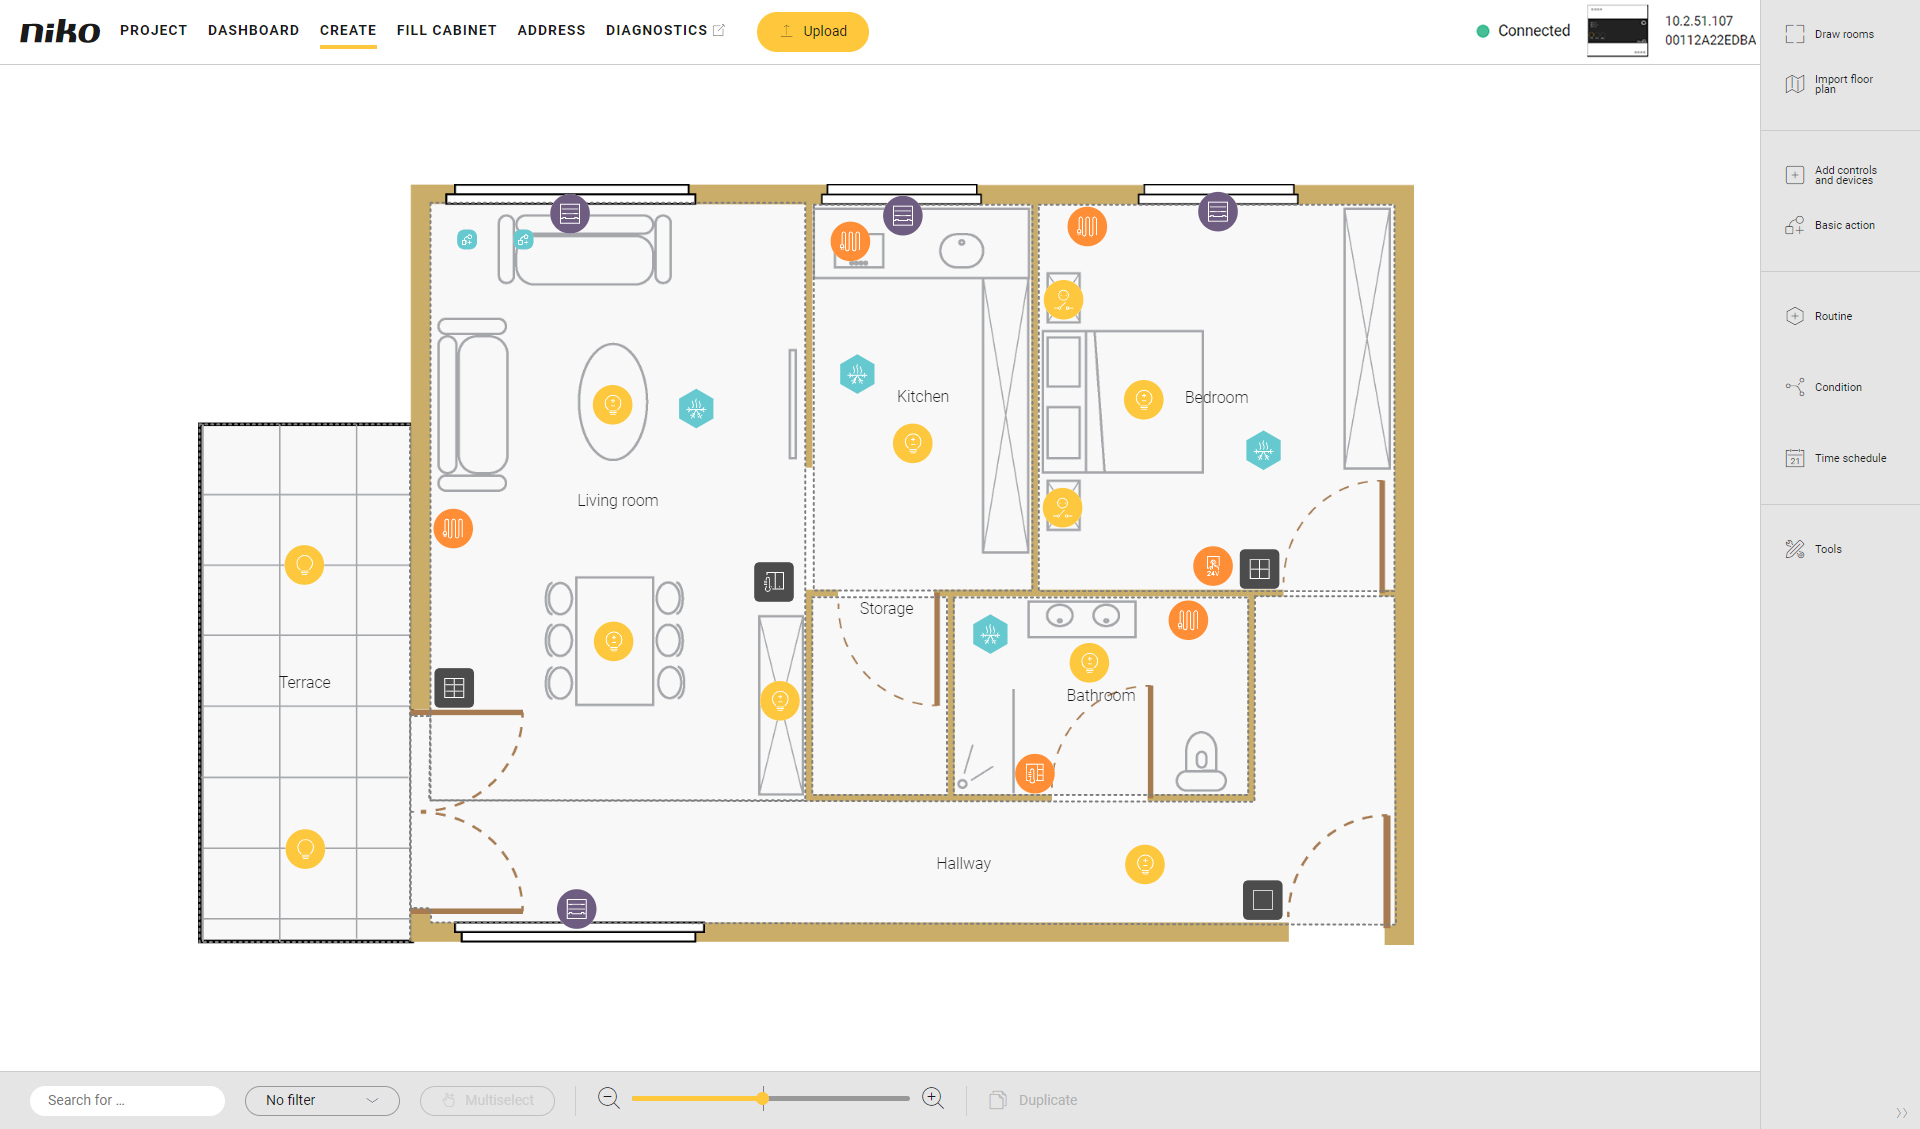Image resolution: width=1920 pixels, height=1129 pixels.
Task: Select the Kitchen ventilation hexagon icon
Action: pos(857,374)
